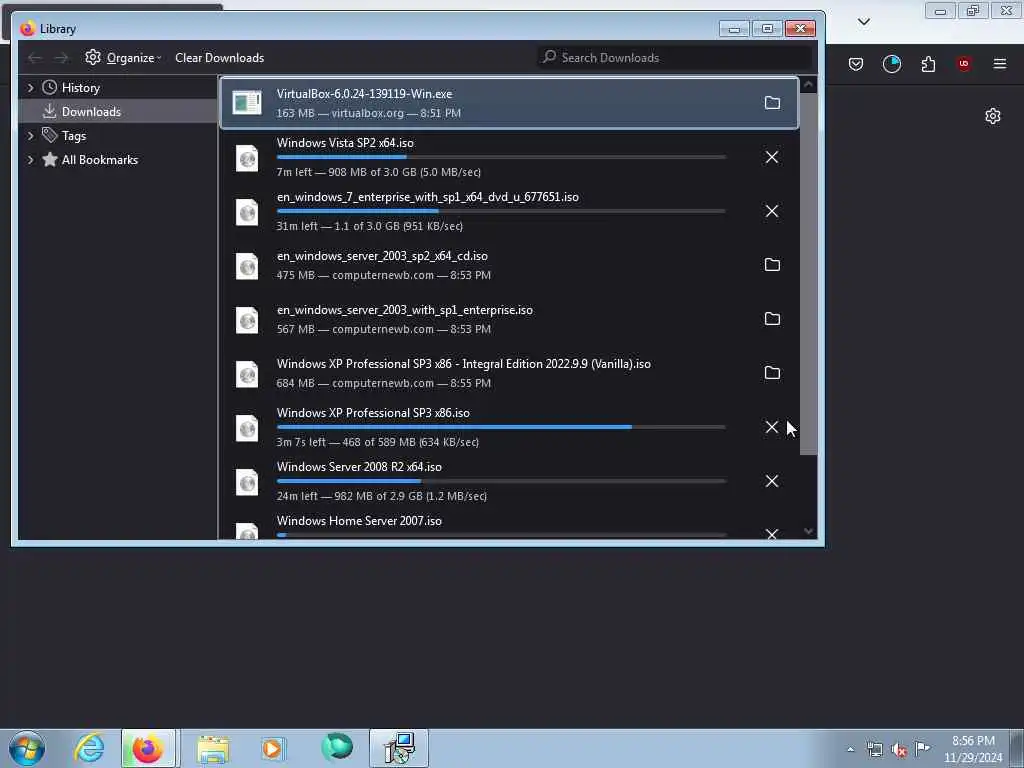Select Windows Home Server 2007.iso filename

pyautogui.click(x=359, y=521)
